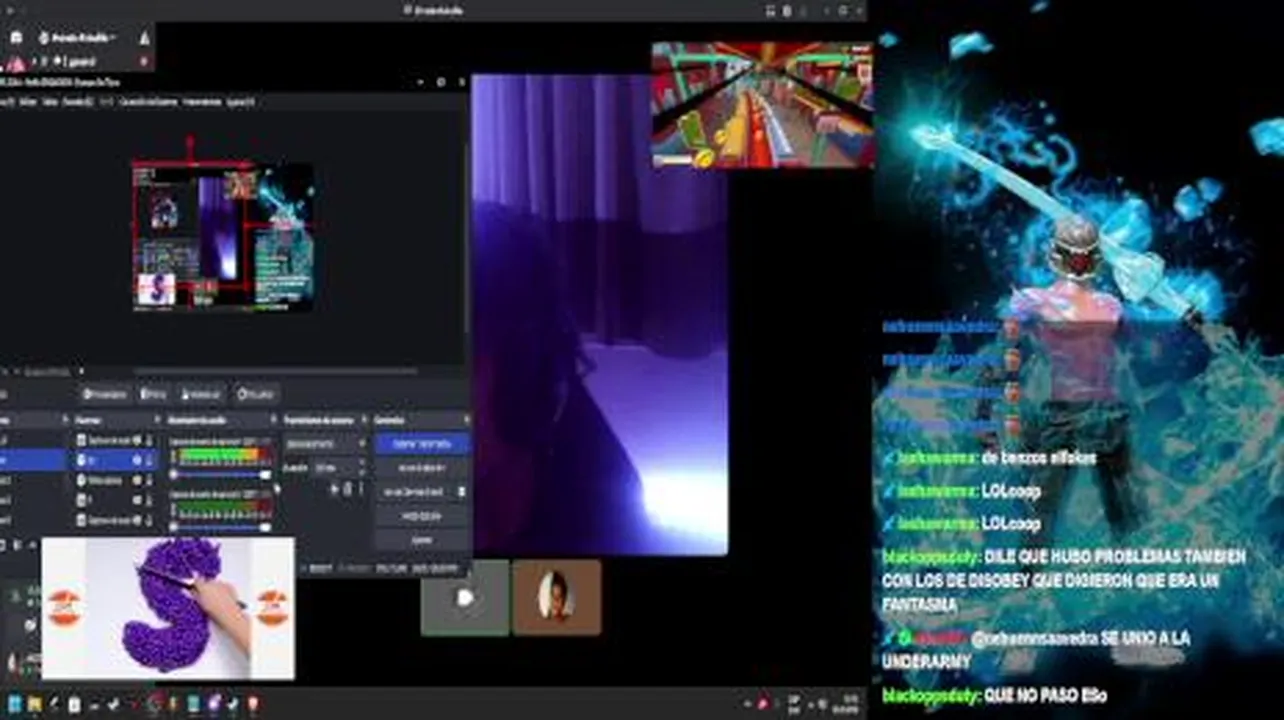
Task: Undock the Fuentes panel using its header icon
Action: [157, 420]
